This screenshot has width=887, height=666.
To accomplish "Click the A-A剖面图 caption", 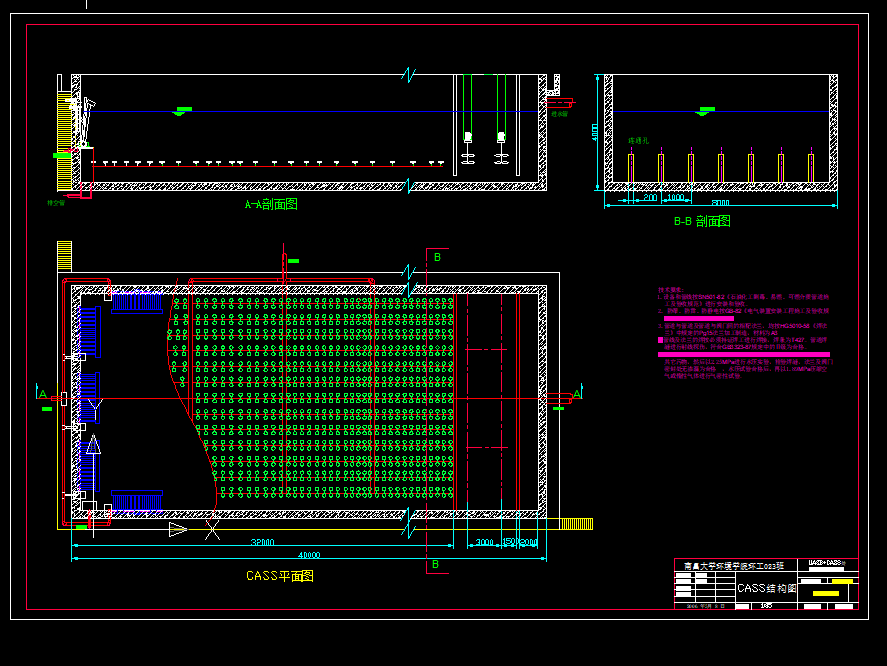I will pyautogui.click(x=270, y=205).
